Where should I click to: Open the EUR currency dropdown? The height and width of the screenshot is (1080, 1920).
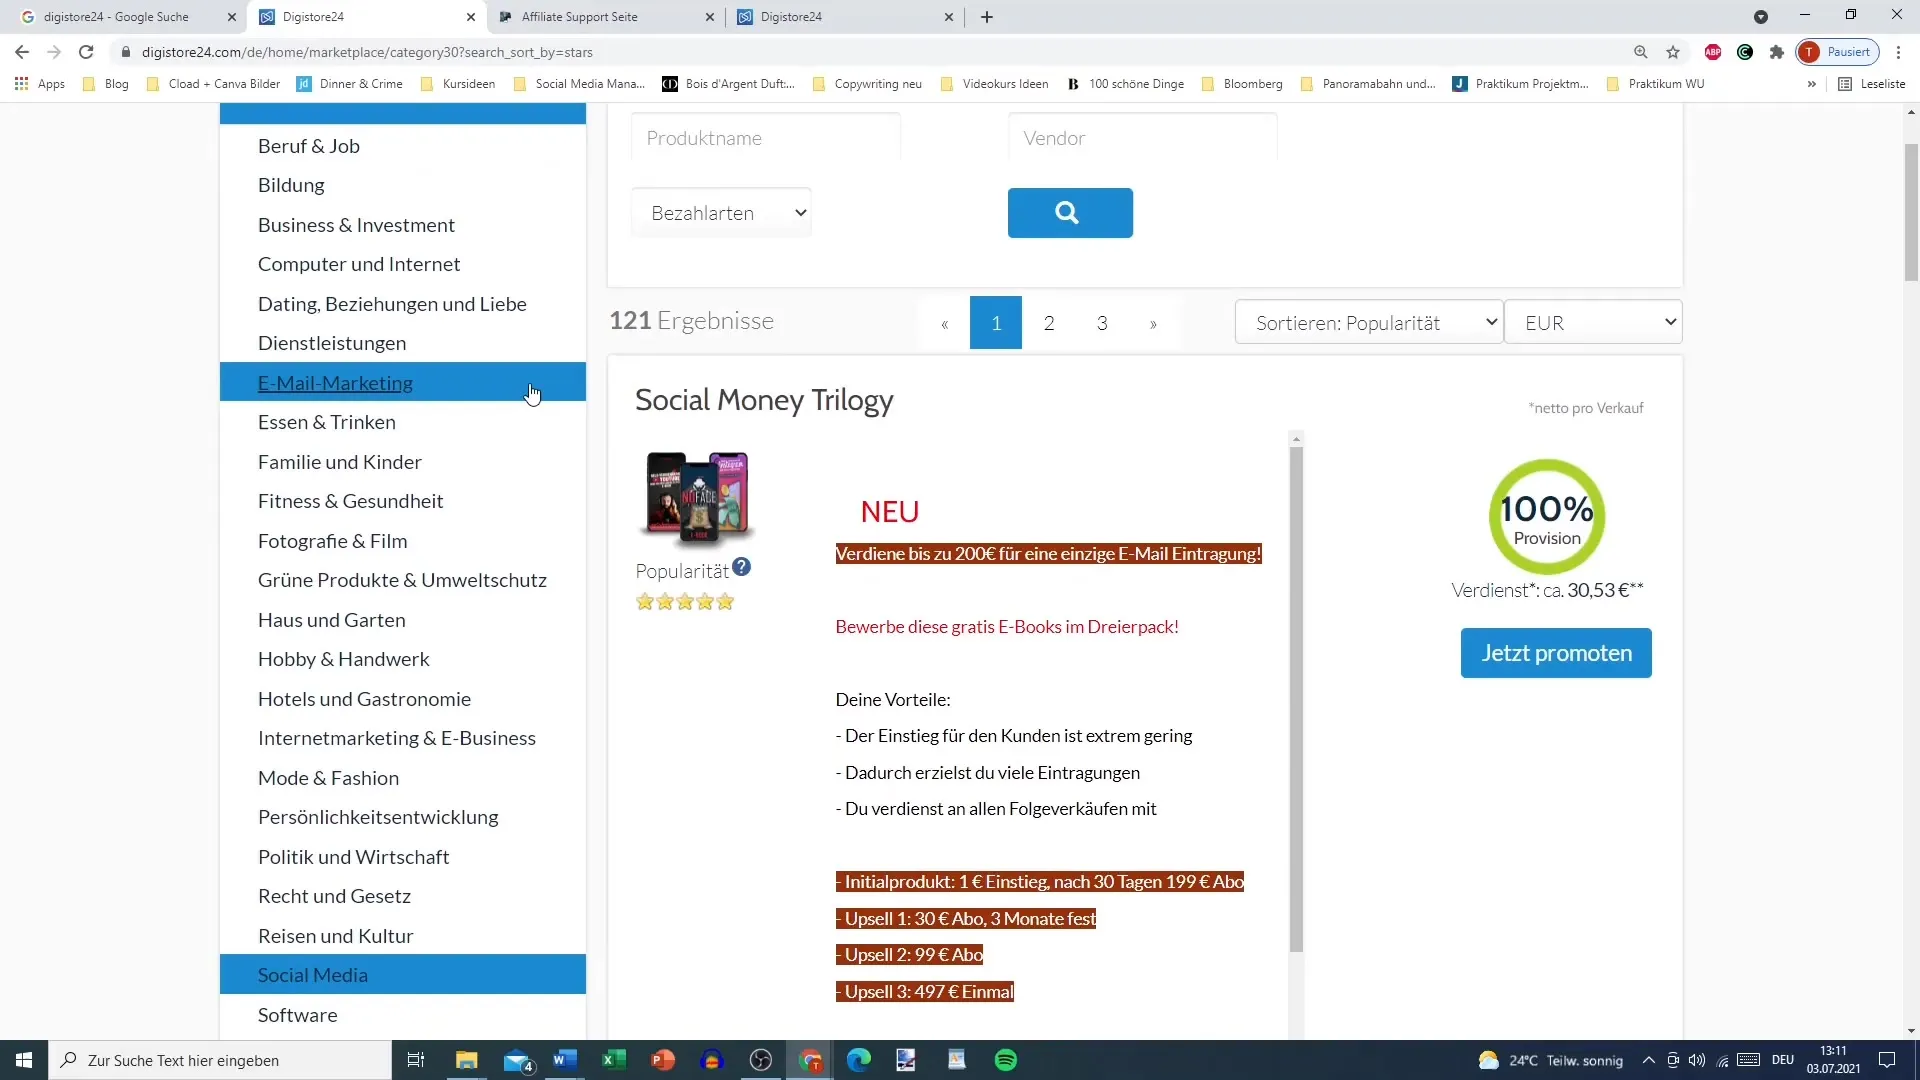(x=1593, y=322)
